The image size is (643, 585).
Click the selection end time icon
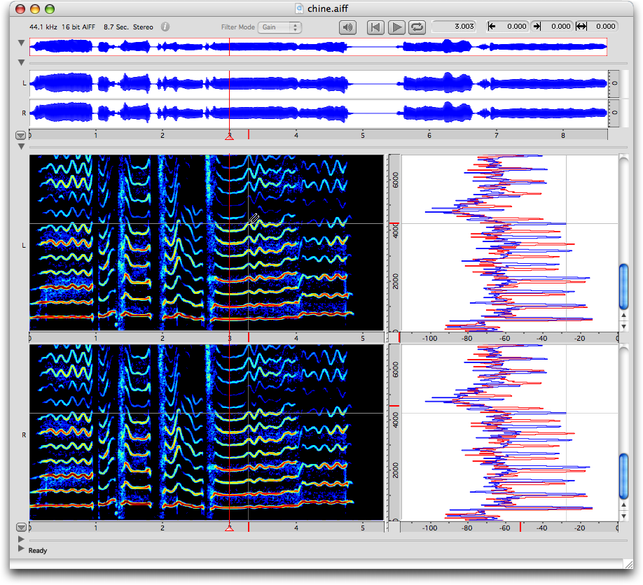537,27
